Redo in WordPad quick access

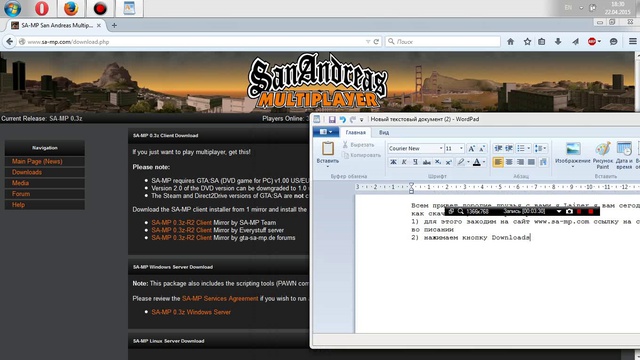click(x=353, y=119)
